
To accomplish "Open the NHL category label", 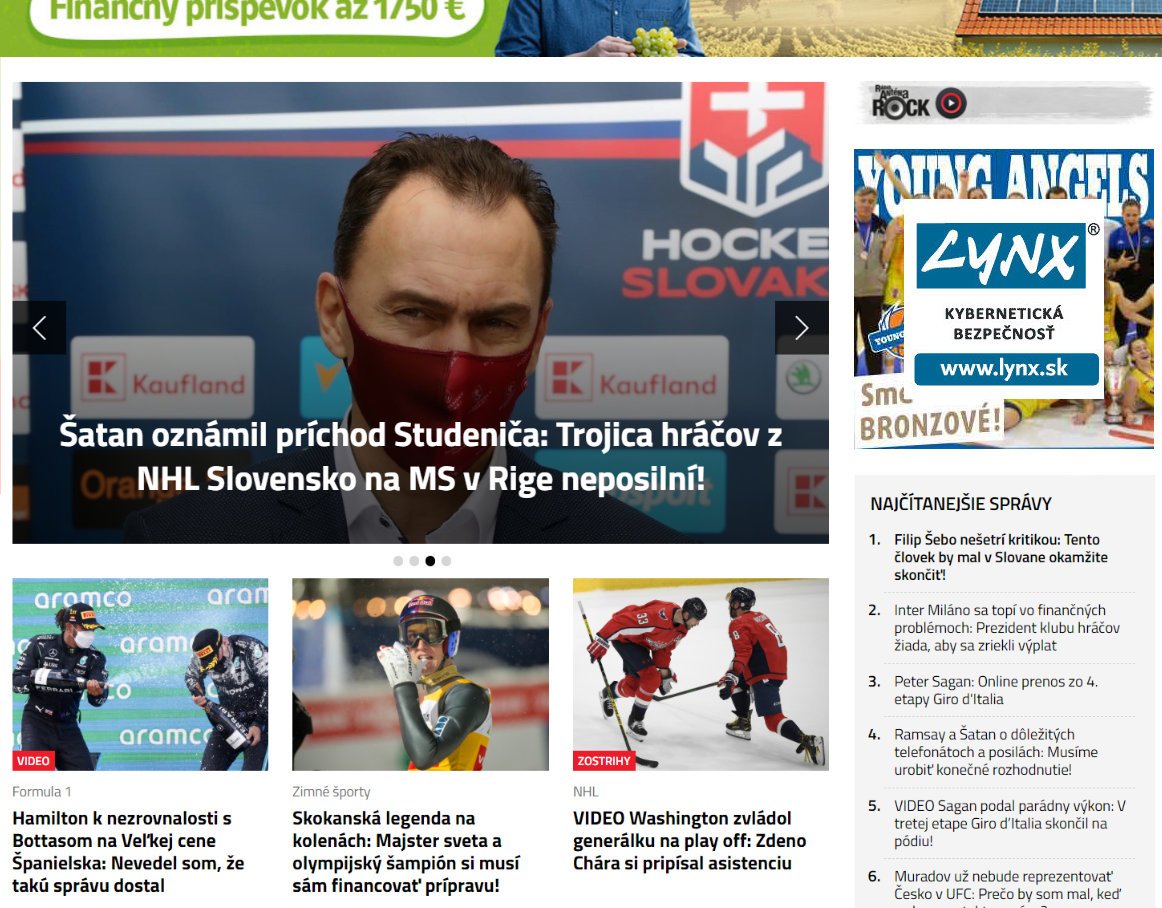I will point(585,792).
